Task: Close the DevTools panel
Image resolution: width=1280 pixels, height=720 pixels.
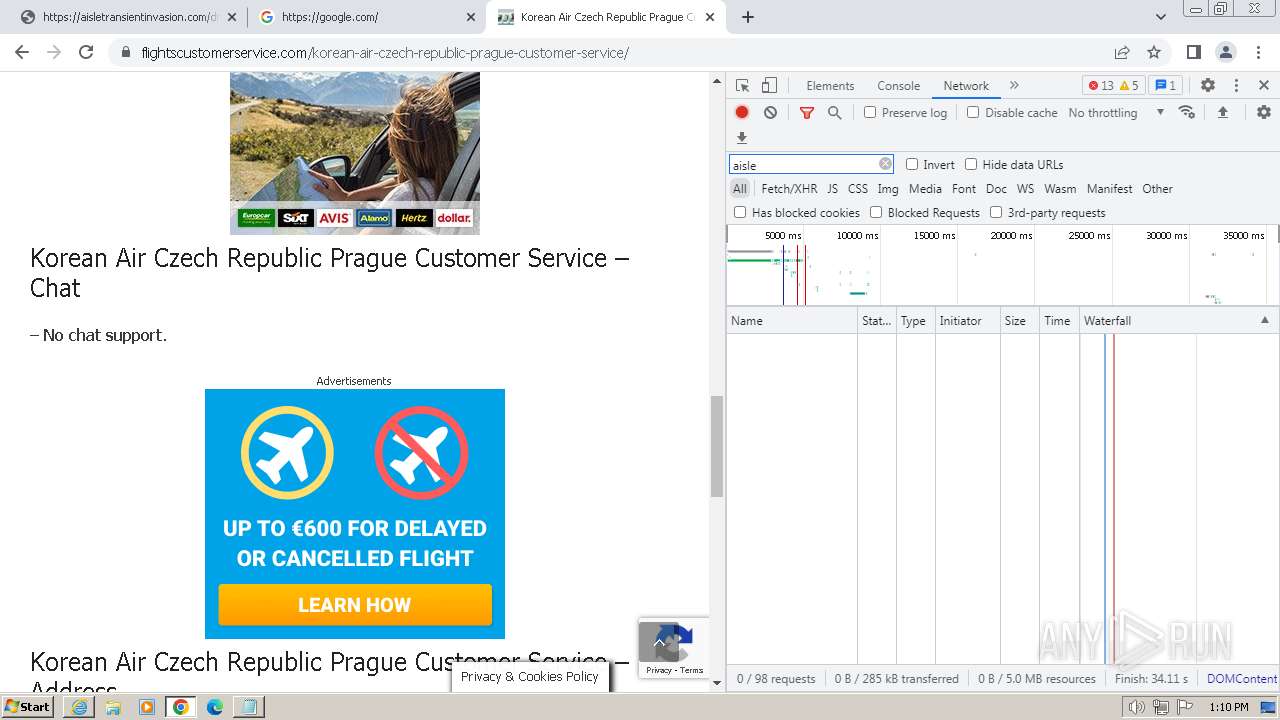Action: coord(1264,85)
